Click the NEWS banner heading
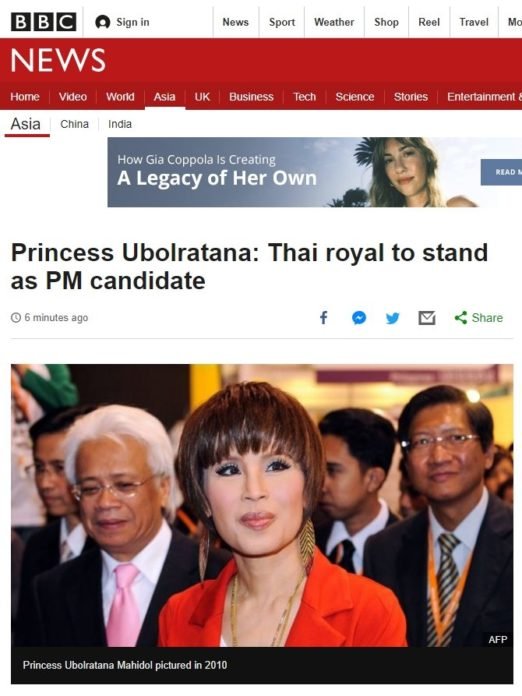Screen dimensions: 522x696 [58, 60]
